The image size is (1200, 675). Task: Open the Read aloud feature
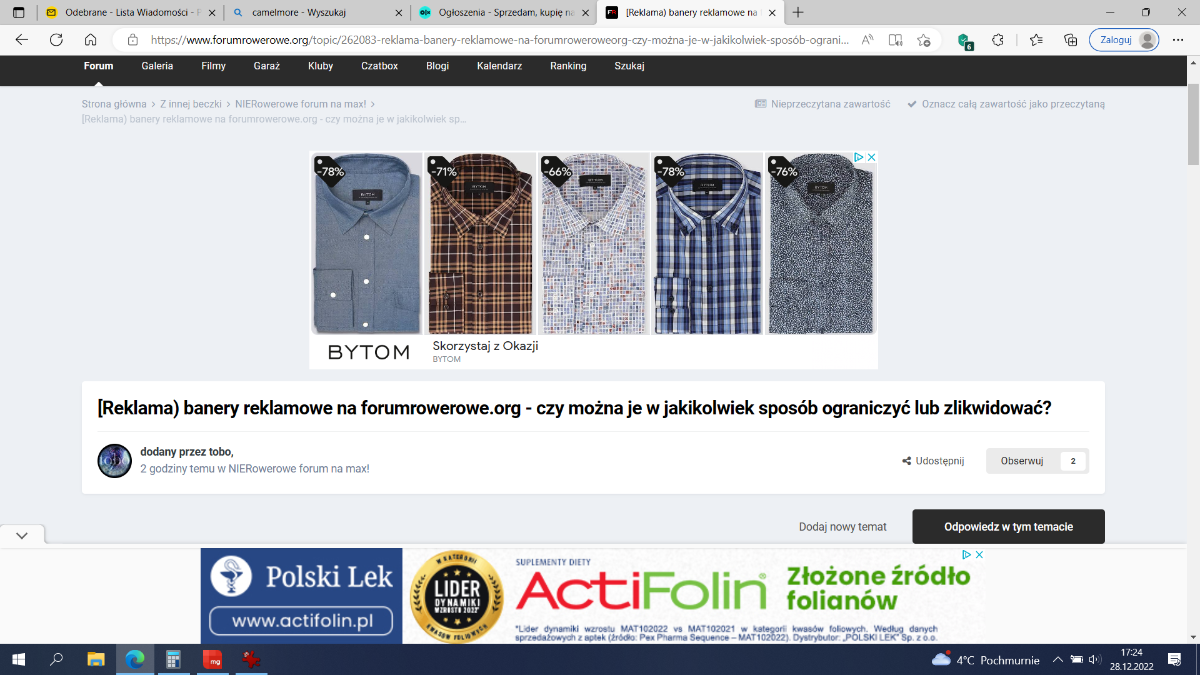(x=867, y=40)
